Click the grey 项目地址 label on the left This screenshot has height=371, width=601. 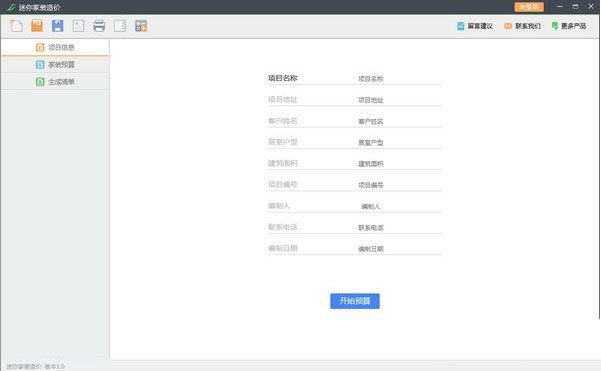[x=282, y=100]
